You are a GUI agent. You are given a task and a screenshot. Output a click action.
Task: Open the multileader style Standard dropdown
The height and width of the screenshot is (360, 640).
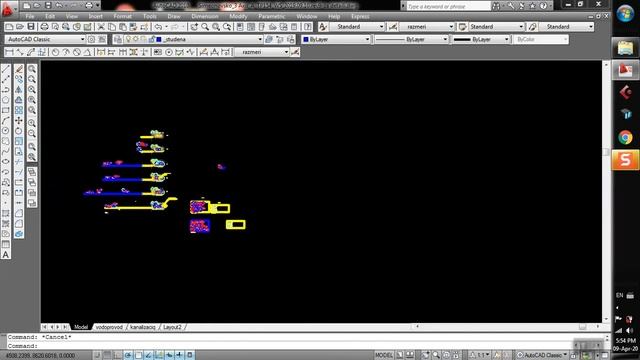tap(566, 27)
